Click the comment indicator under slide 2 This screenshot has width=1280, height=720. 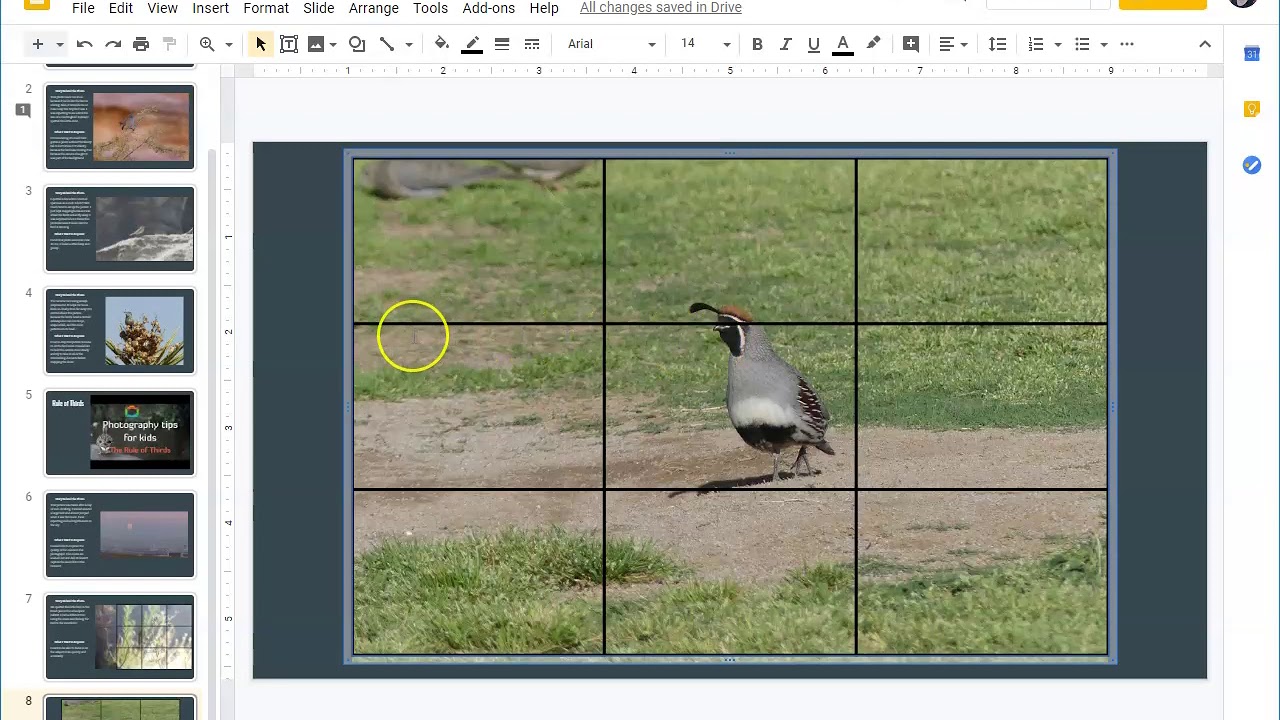coord(23,110)
